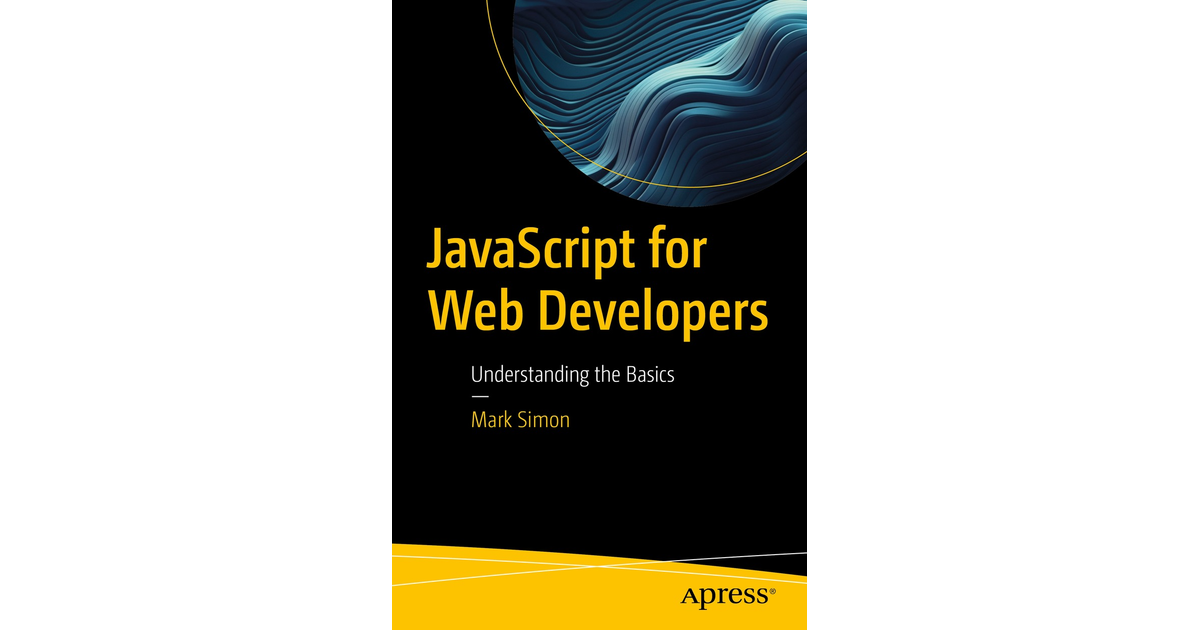1200x630 pixels.
Task: Click the short dash below the subtitle
Action: pos(480,398)
